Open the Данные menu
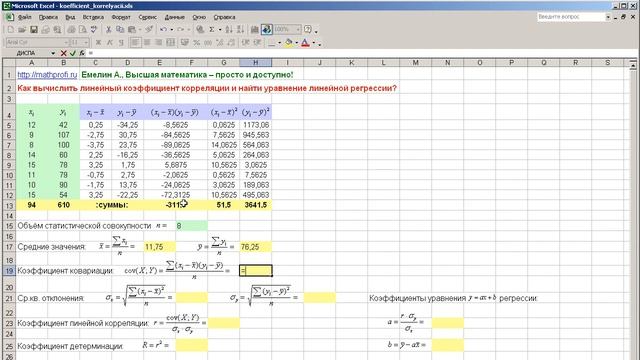Image resolution: width=640 pixels, height=360 pixels. click(175, 17)
